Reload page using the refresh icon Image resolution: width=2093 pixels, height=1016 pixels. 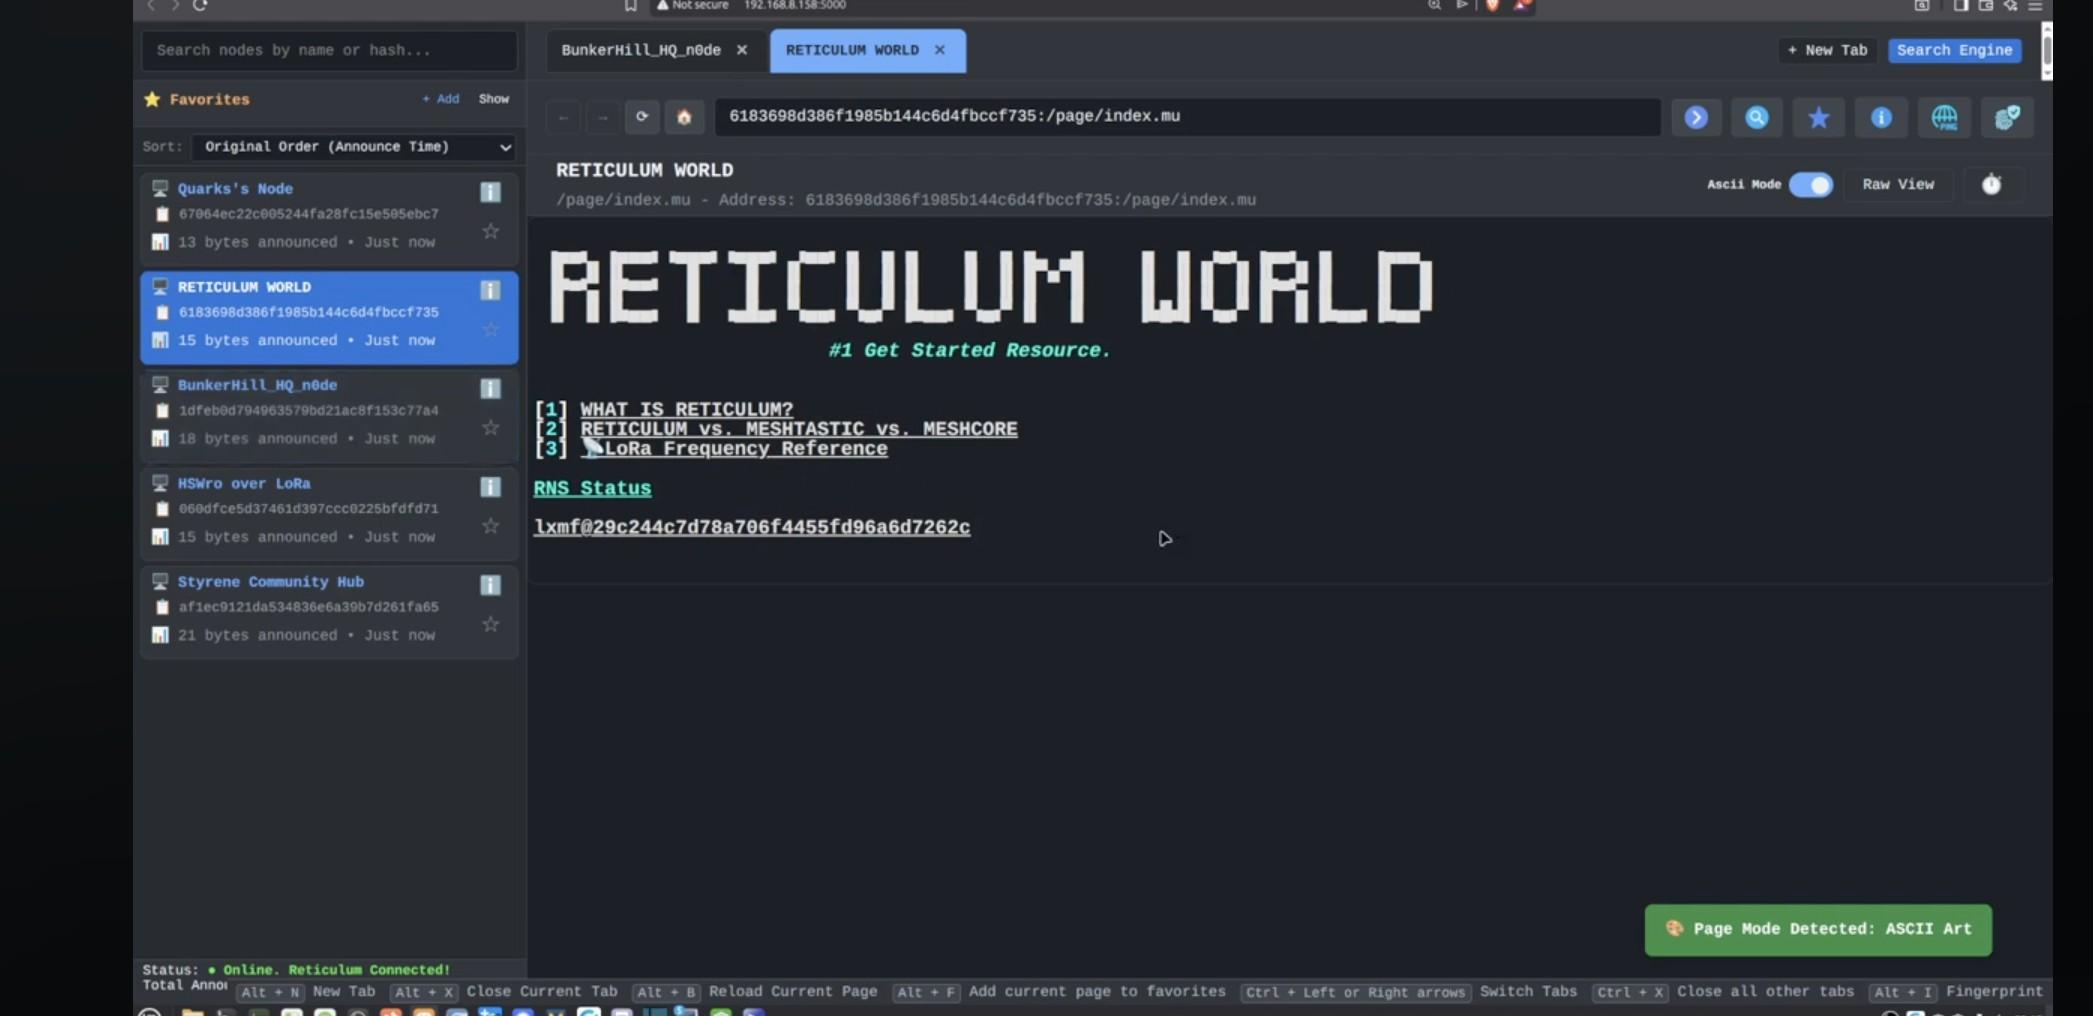[x=642, y=117]
